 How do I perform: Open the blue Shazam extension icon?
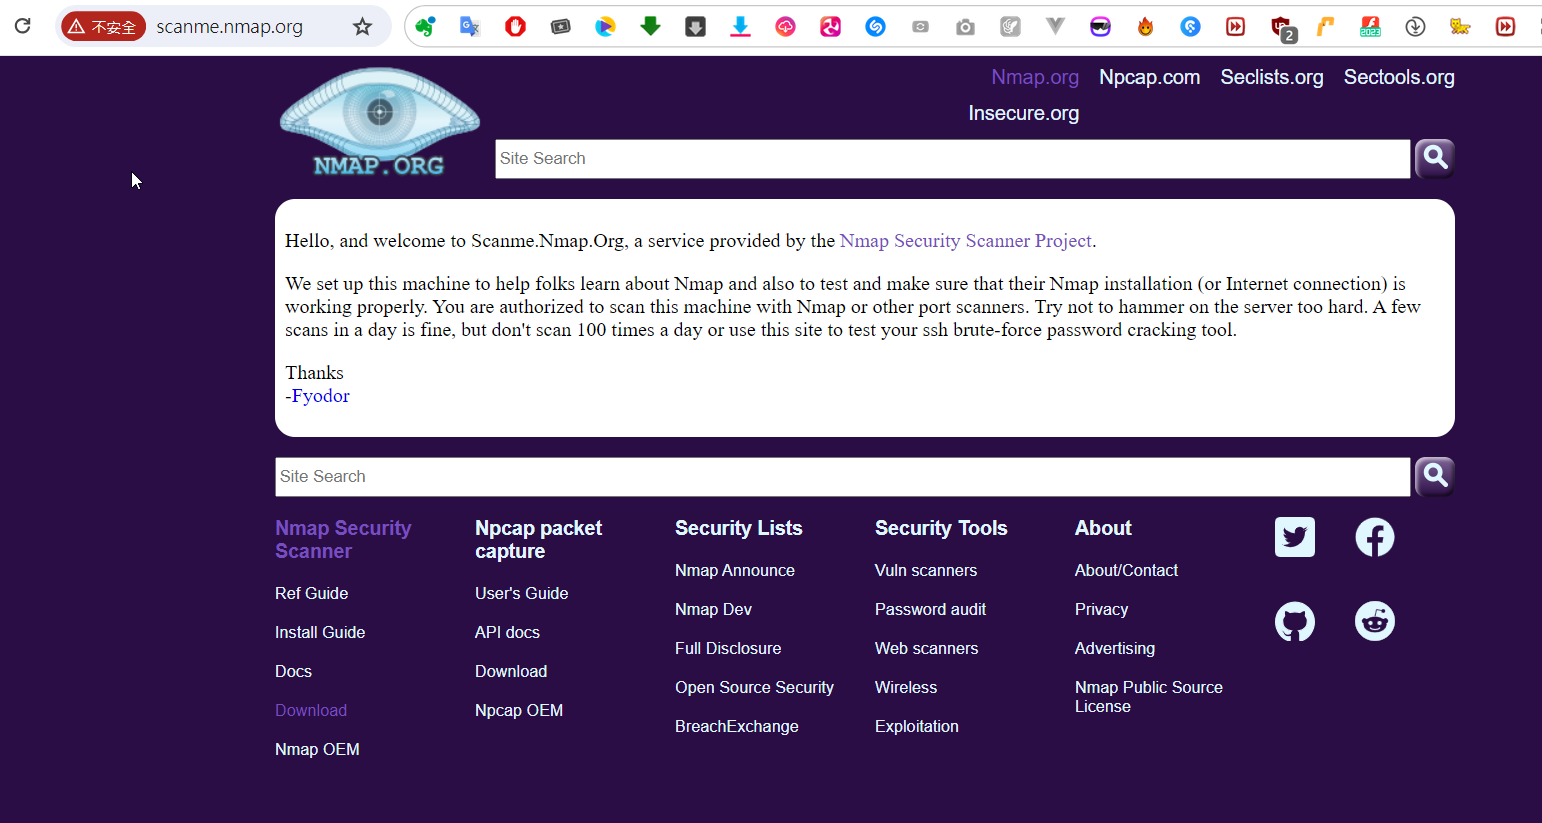pos(875,27)
